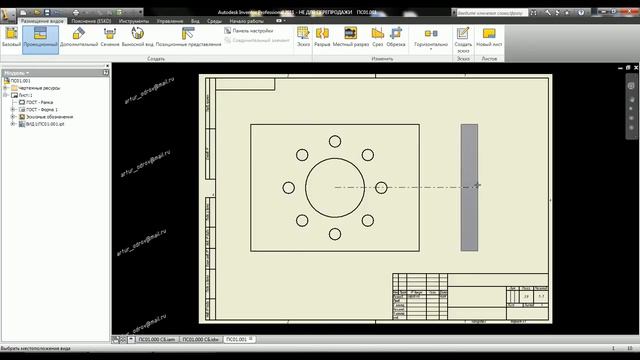Open the Модель browser dropdown header
This screenshot has width=640, height=360.
tap(17, 73)
